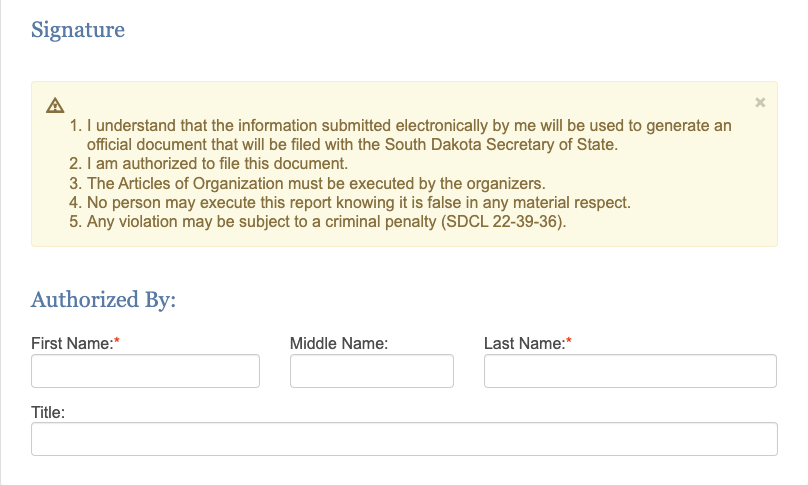Click the Title label
This screenshot has width=808, height=485.
(x=48, y=412)
